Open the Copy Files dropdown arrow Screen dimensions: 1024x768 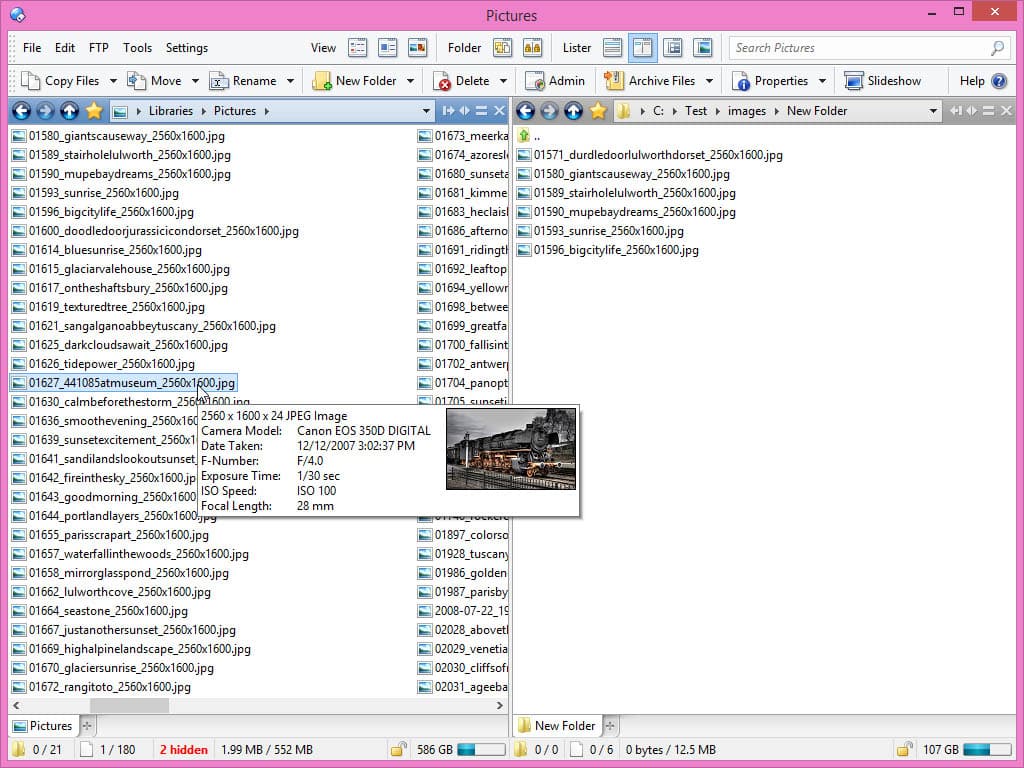pyautogui.click(x=113, y=81)
